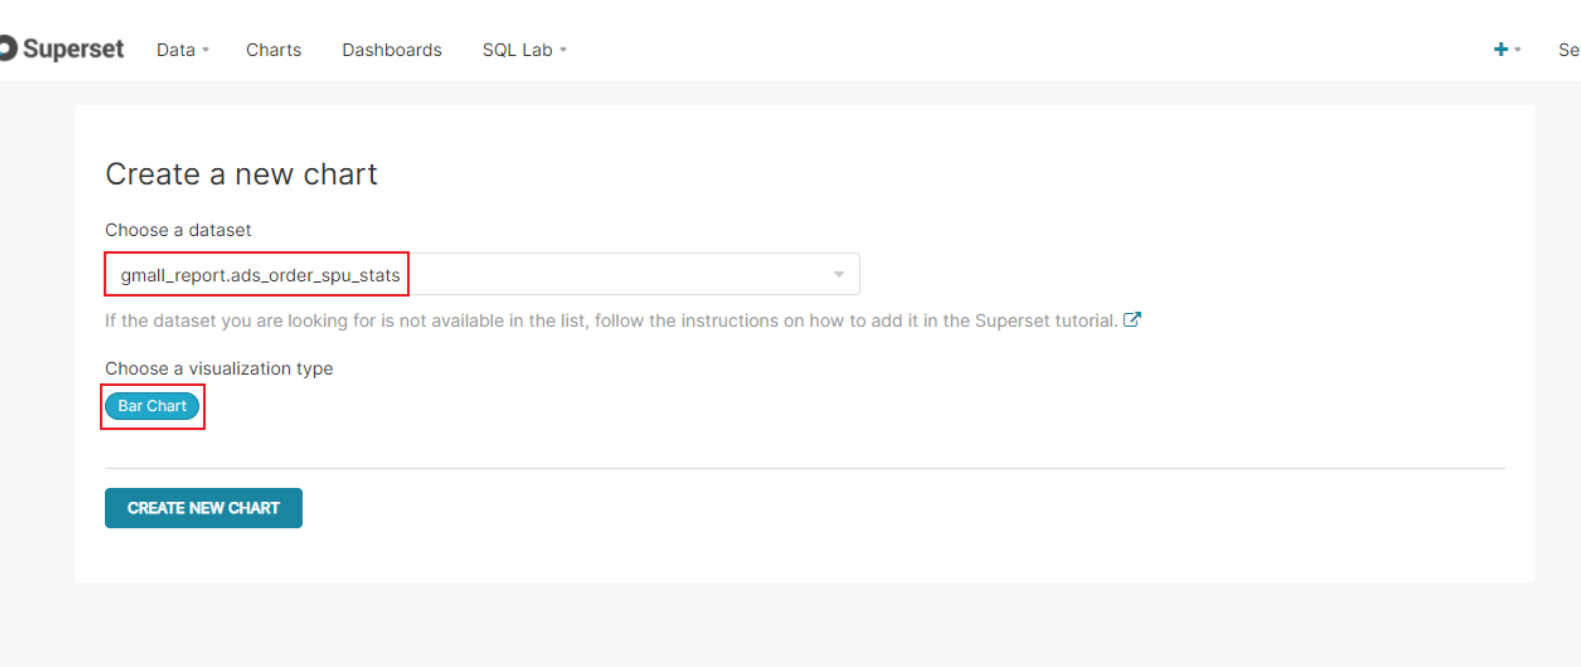Click the Choose a visualization type label
Viewport: 1581px width, 667px height.
[x=219, y=368]
